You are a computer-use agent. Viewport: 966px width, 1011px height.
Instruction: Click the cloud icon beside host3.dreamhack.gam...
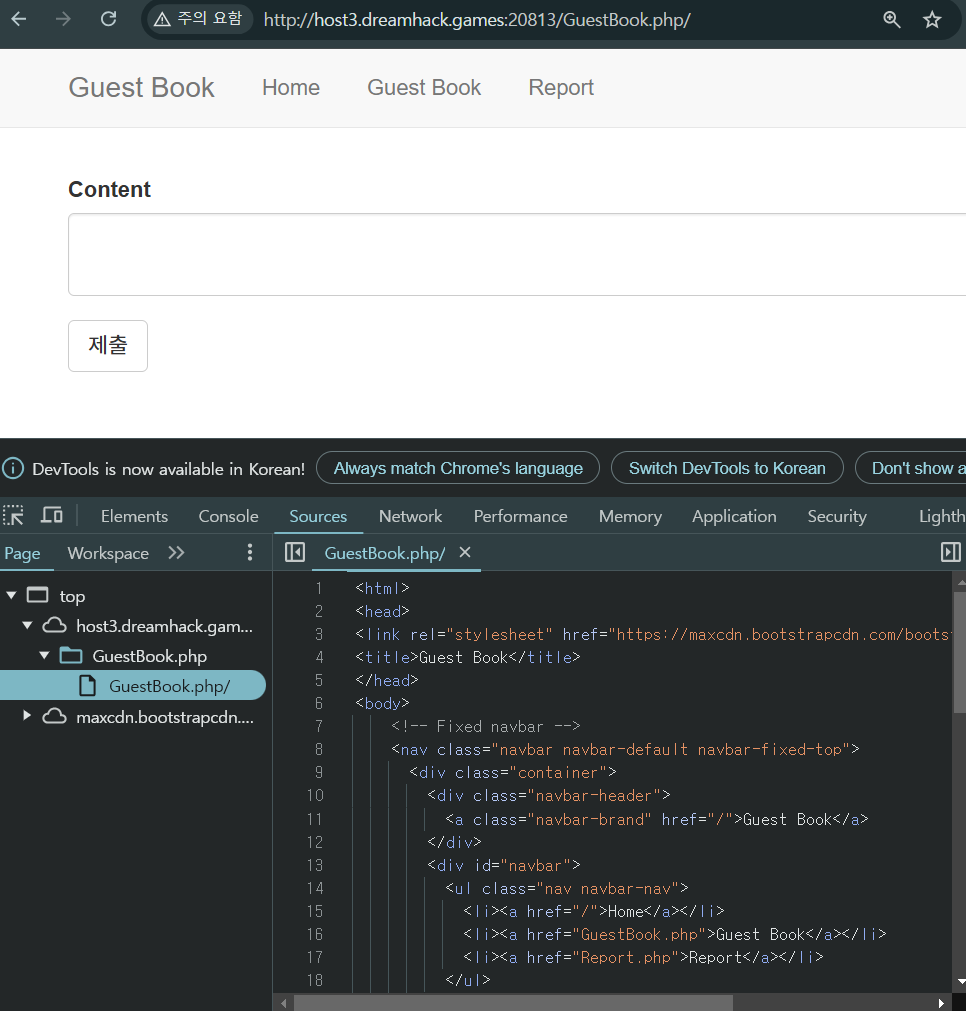[x=55, y=625]
